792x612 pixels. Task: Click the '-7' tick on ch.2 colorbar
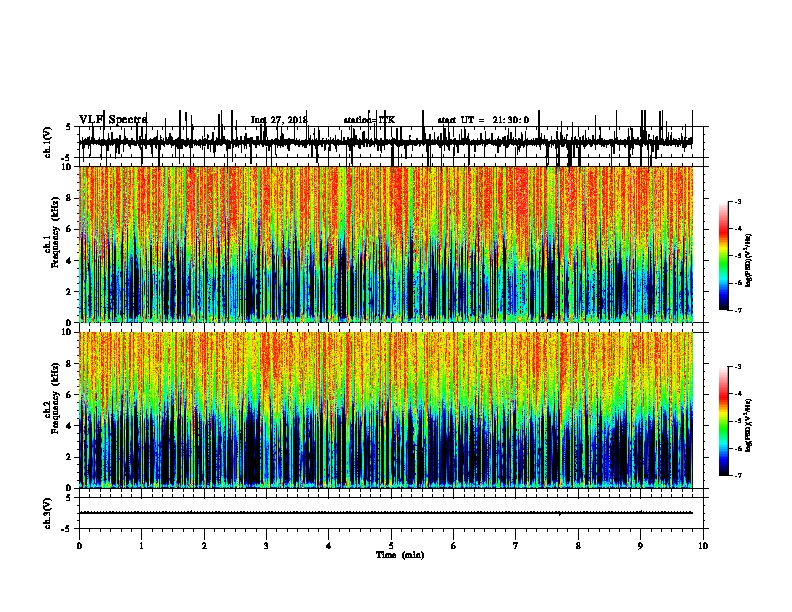[x=738, y=476]
